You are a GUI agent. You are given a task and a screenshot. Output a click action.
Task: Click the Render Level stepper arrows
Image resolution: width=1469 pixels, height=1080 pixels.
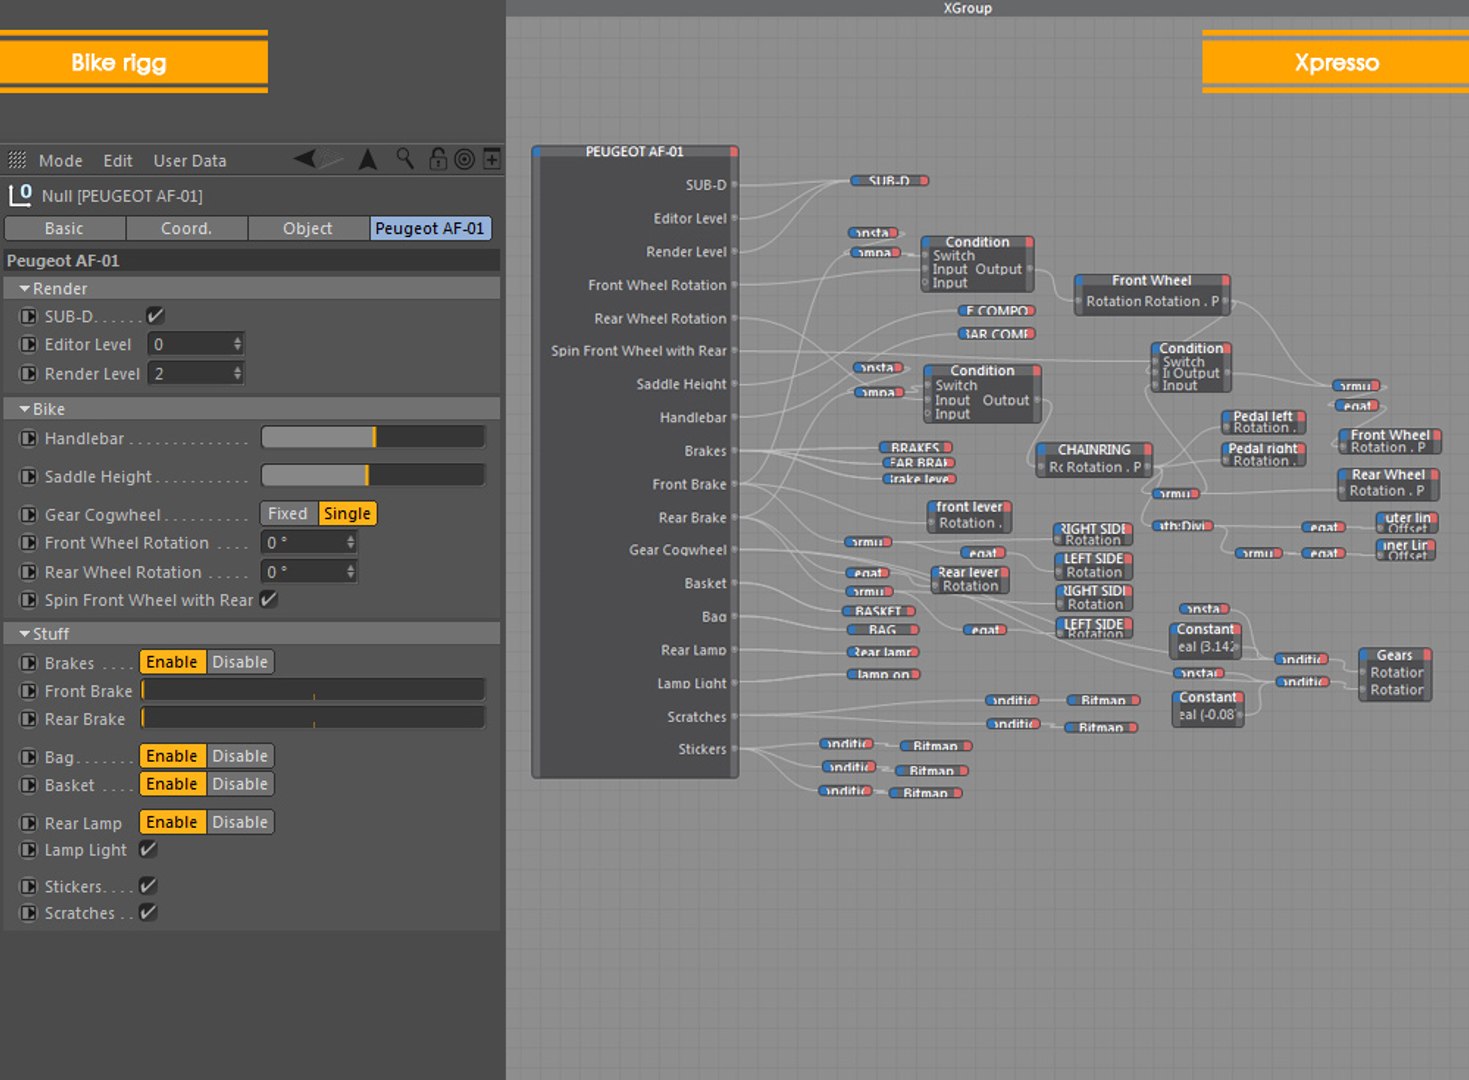(237, 373)
